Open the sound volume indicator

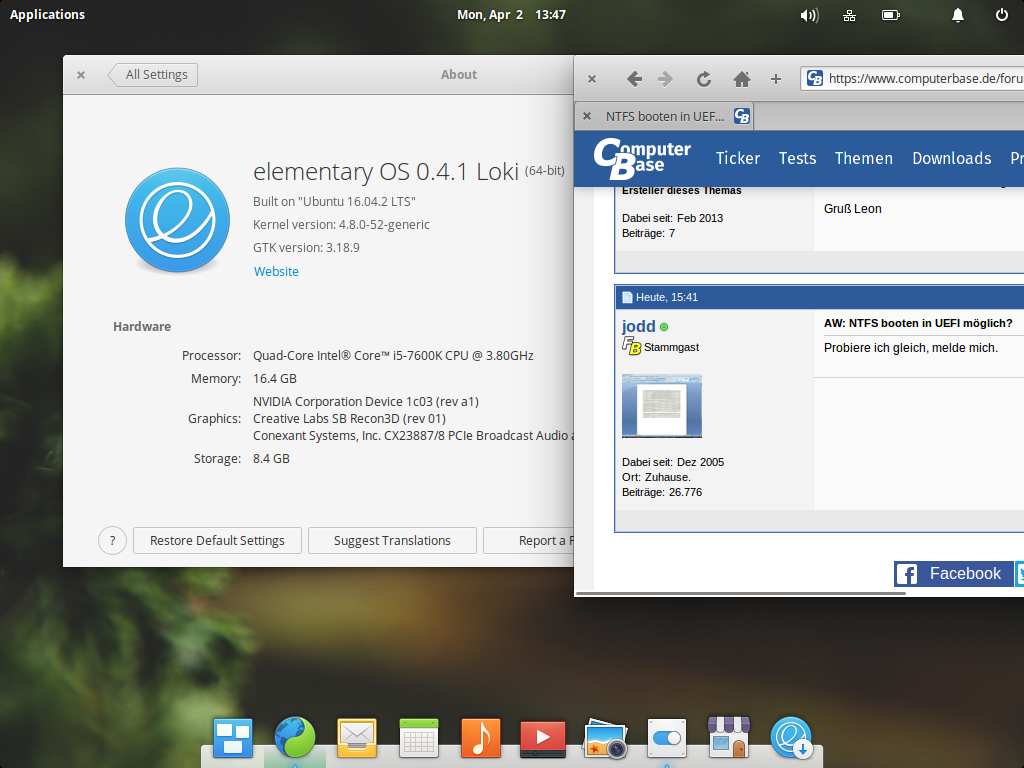pyautogui.click(x=809, y=15)
